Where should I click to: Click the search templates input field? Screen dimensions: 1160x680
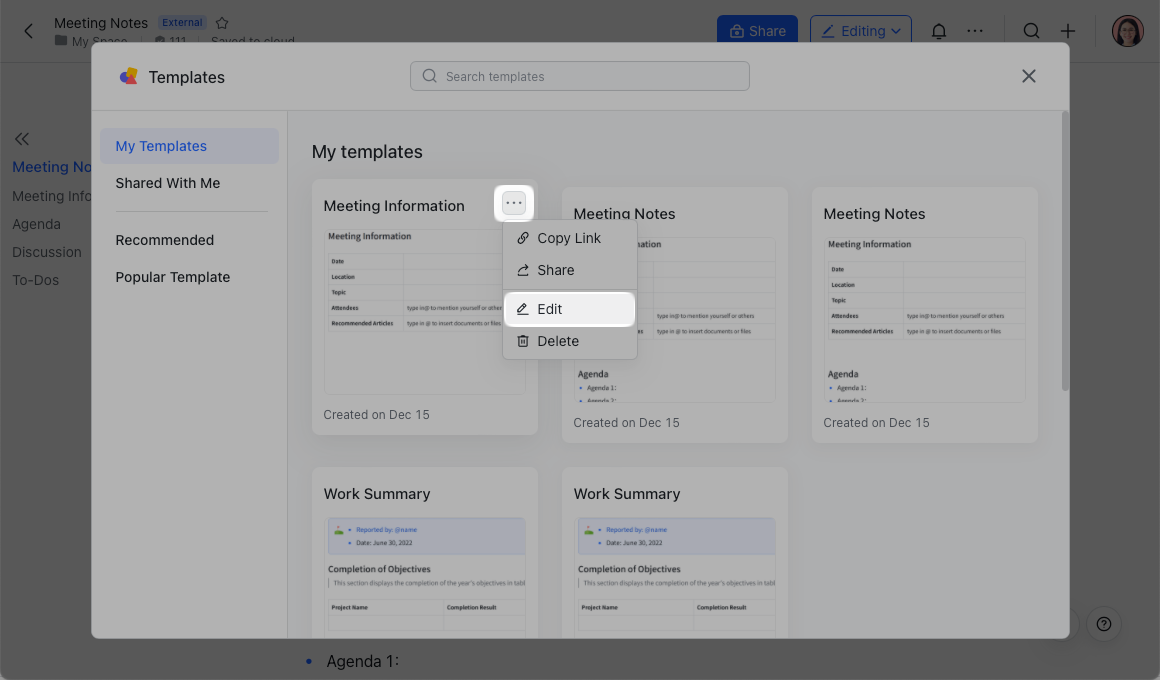[x=579, y=76]
